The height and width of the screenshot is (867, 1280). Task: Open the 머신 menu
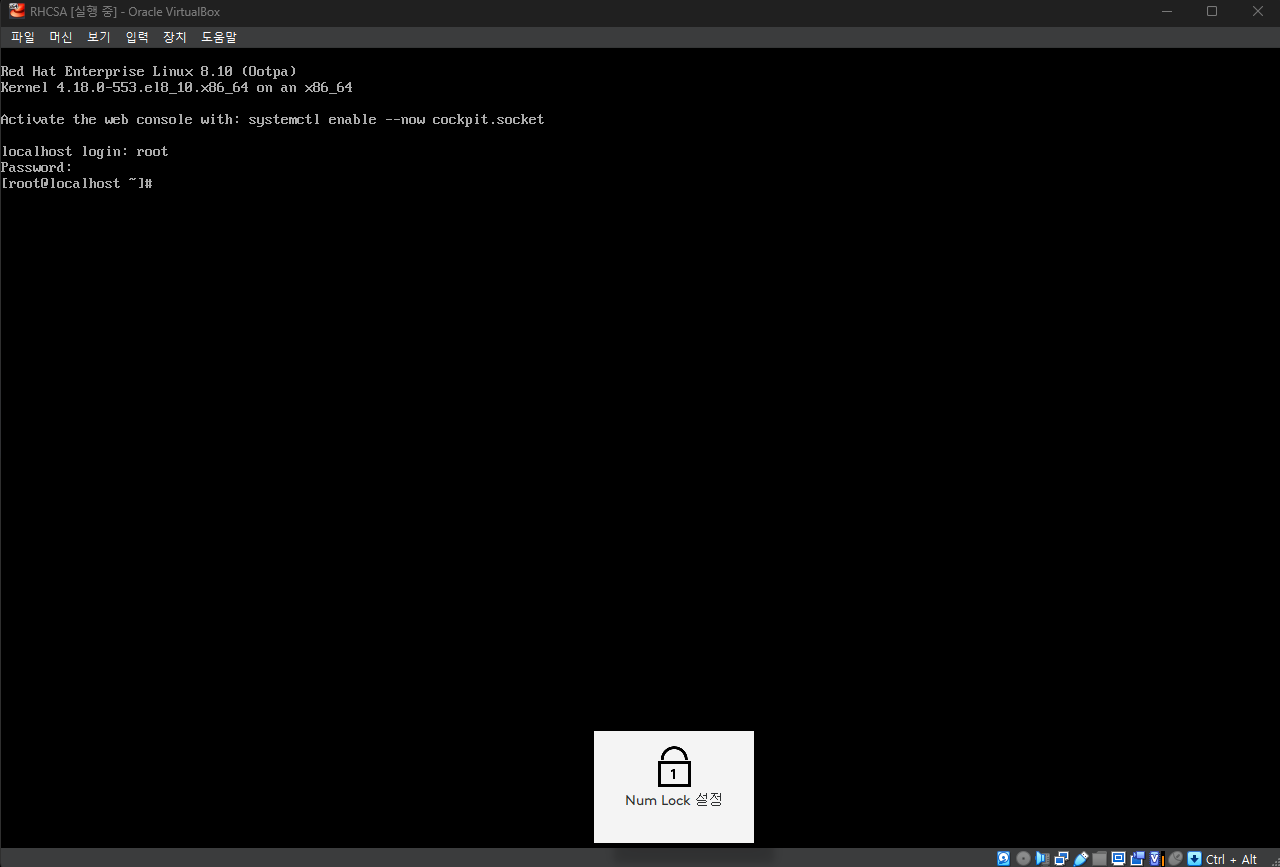point(61,37)
